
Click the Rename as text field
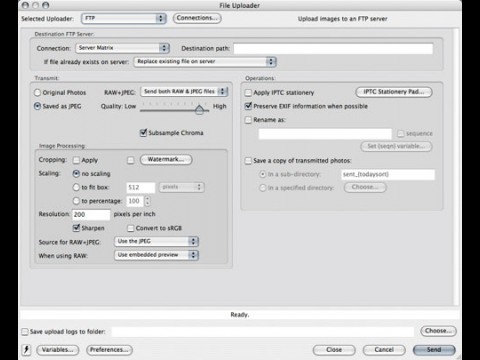coord(325,134)
